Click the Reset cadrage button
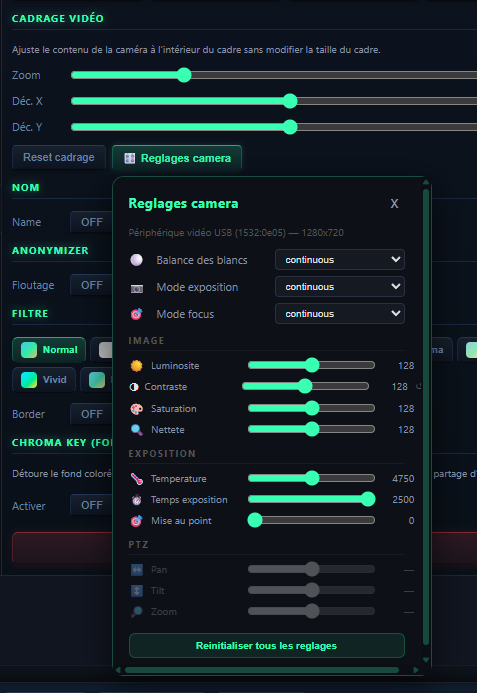Screen dimensions: 477x693 (x=59, y=157)
